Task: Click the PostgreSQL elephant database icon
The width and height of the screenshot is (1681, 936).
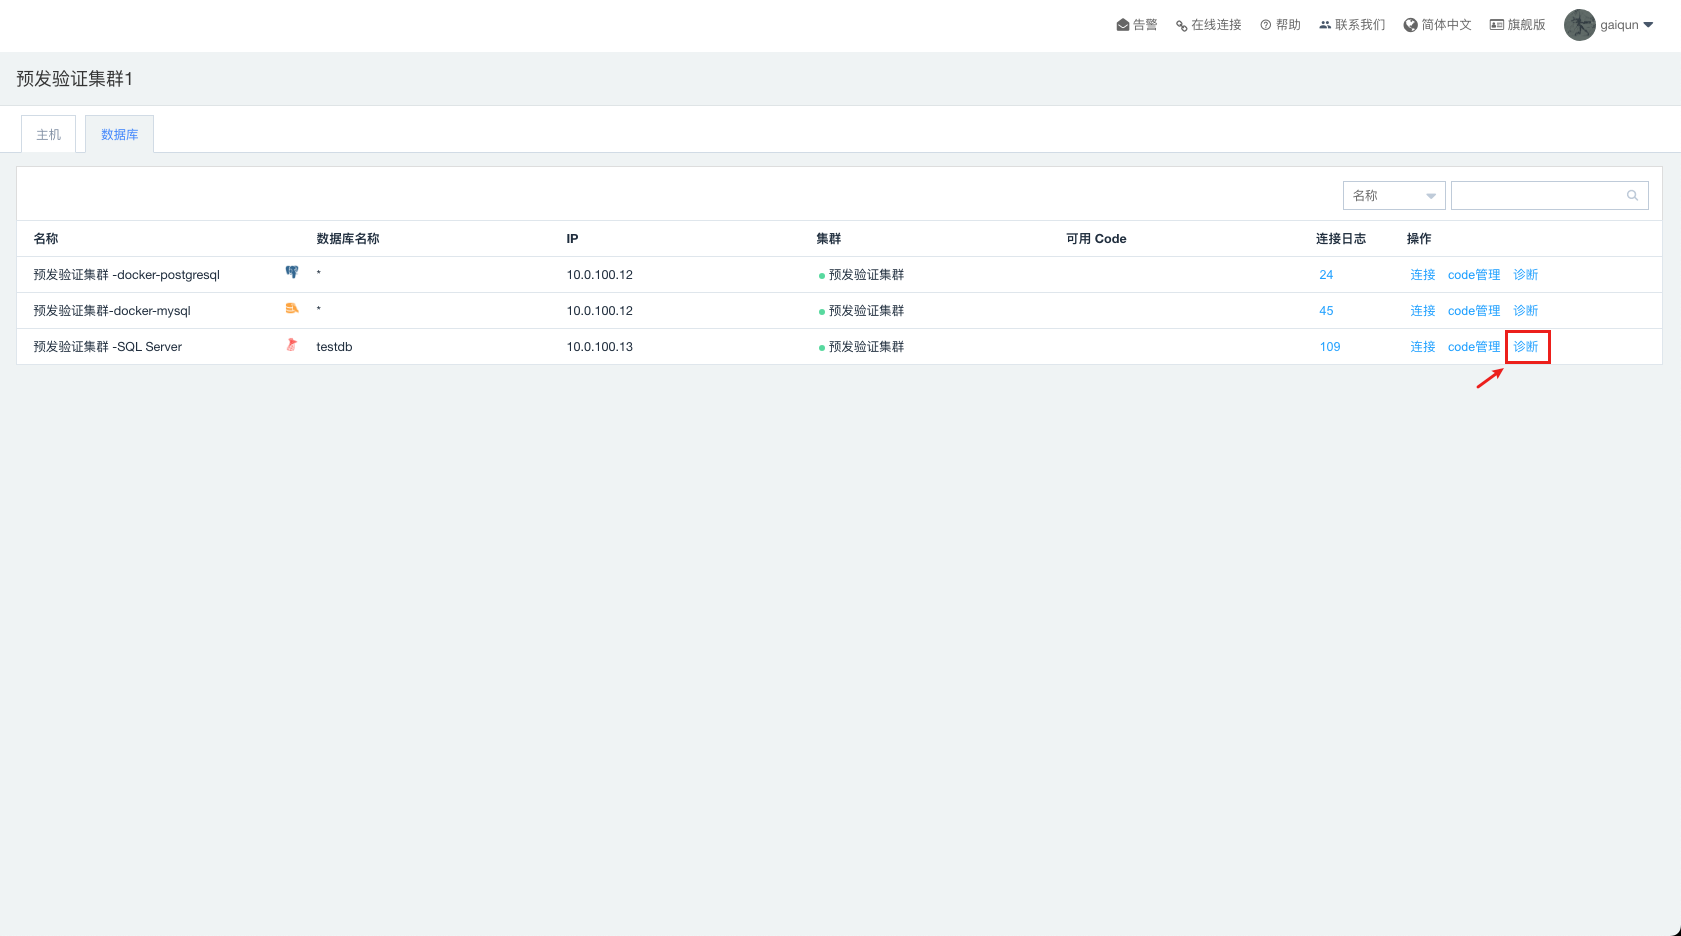Action: tap(292, 272)
